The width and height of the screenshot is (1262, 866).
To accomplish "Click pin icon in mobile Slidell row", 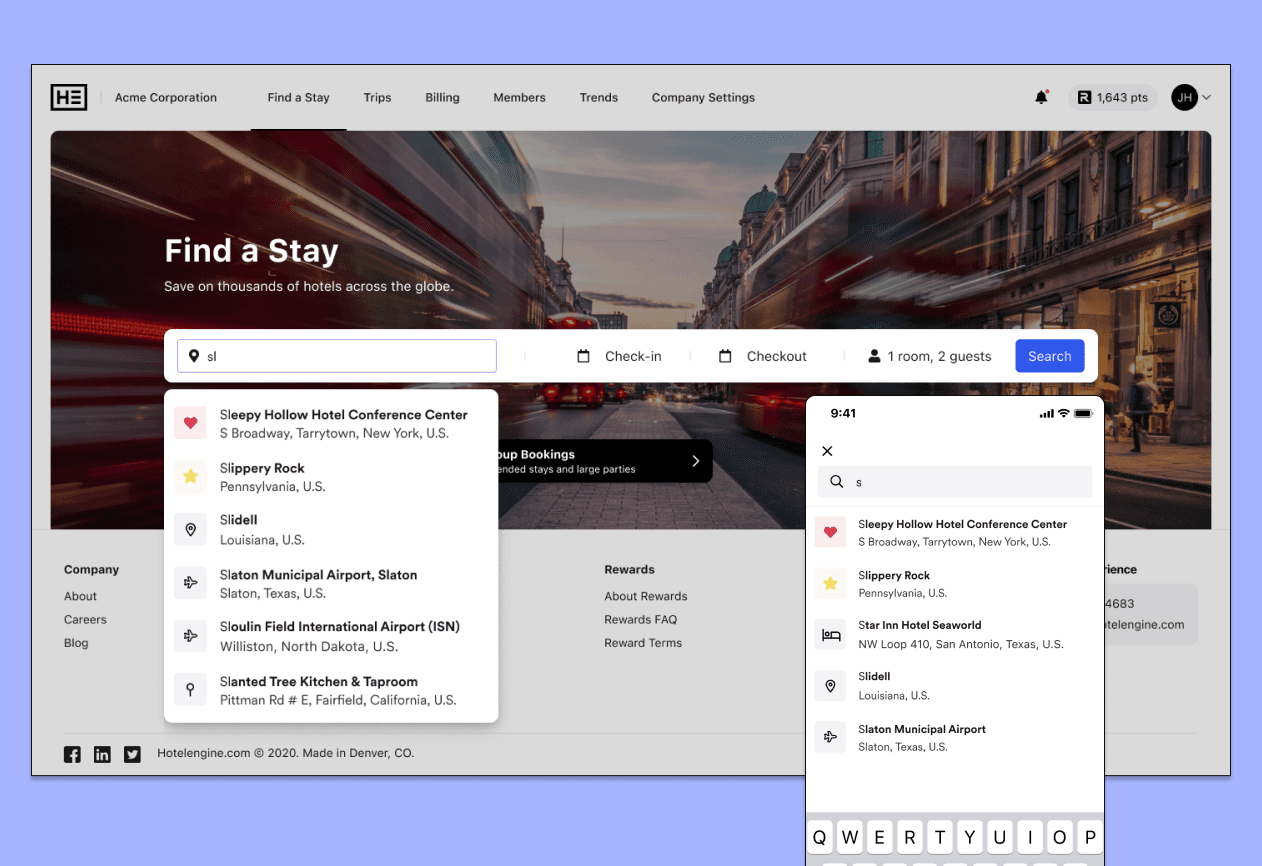I will [830, 685].
